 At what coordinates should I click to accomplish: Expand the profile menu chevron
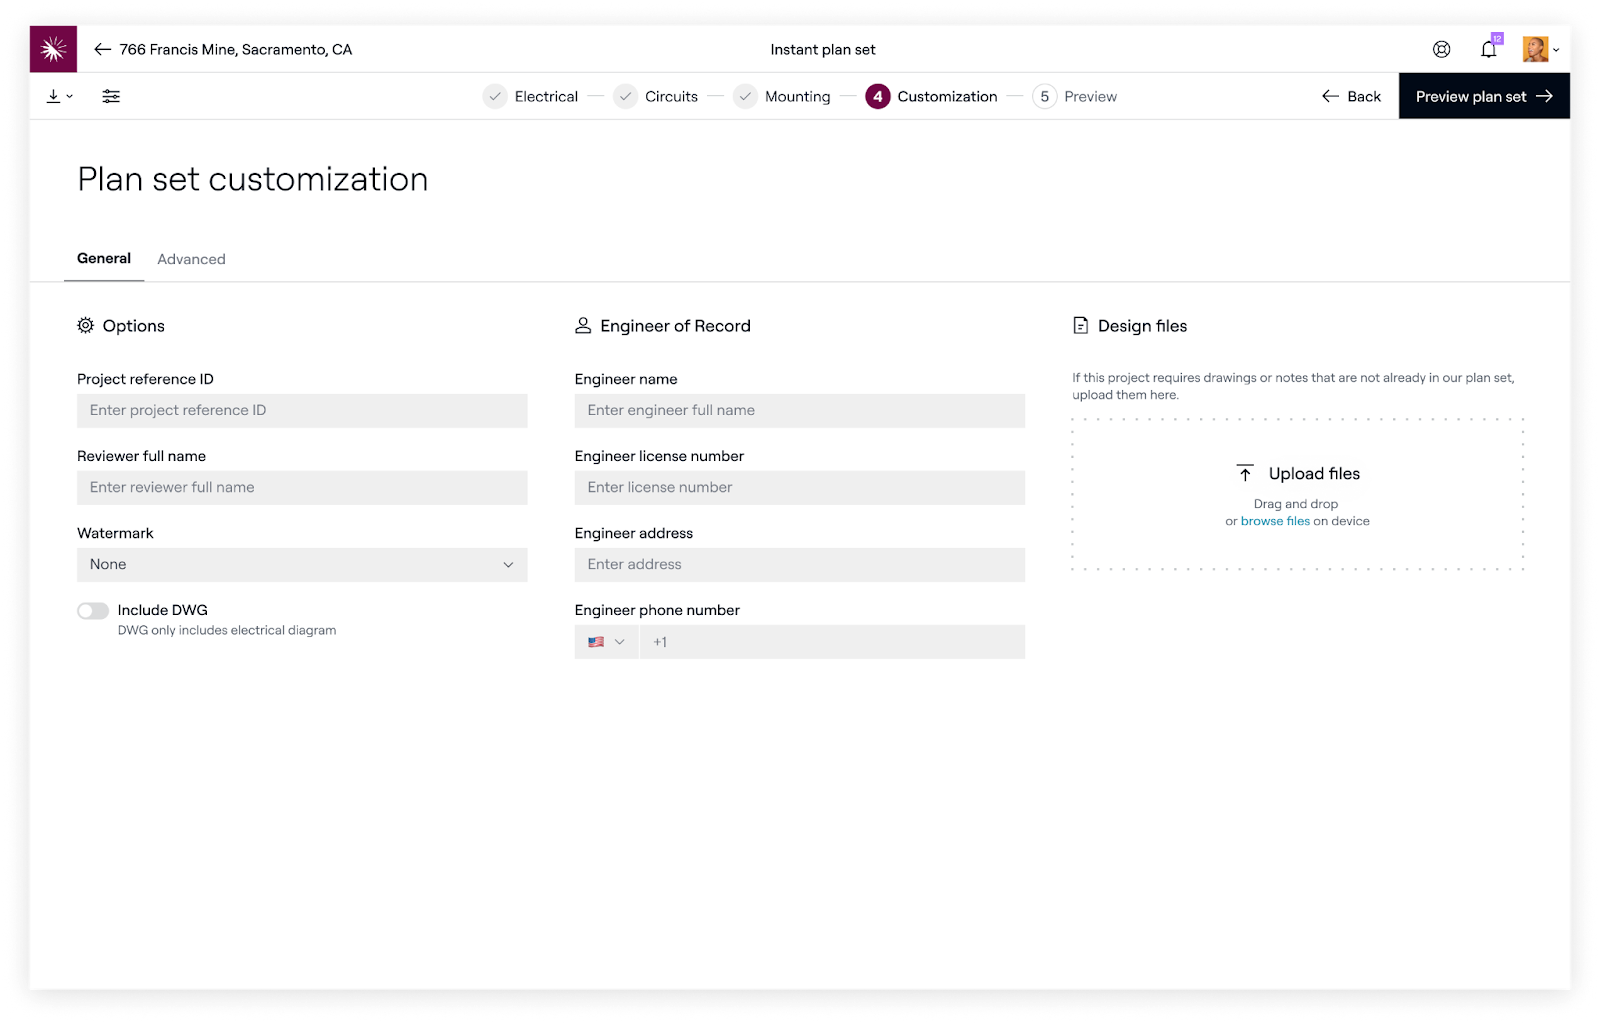coord(1556,50)
